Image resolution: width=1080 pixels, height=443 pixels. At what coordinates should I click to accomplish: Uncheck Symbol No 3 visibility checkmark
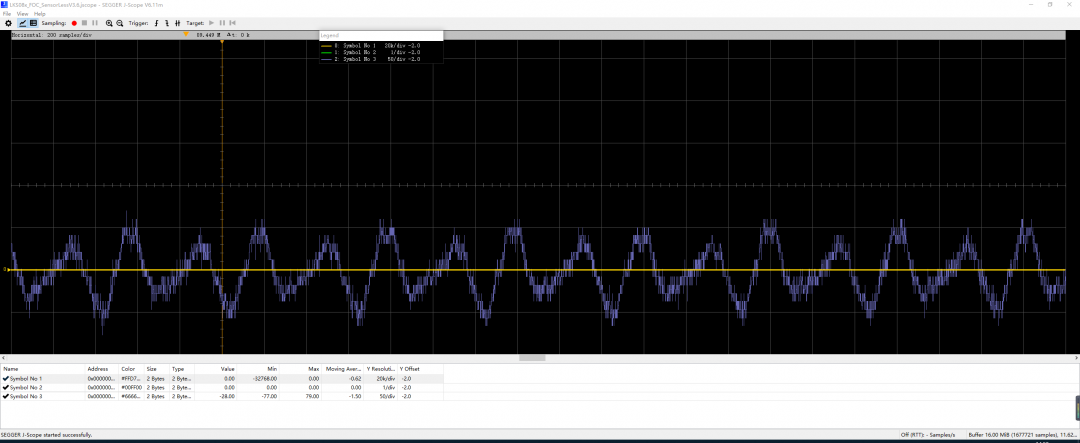6,396
